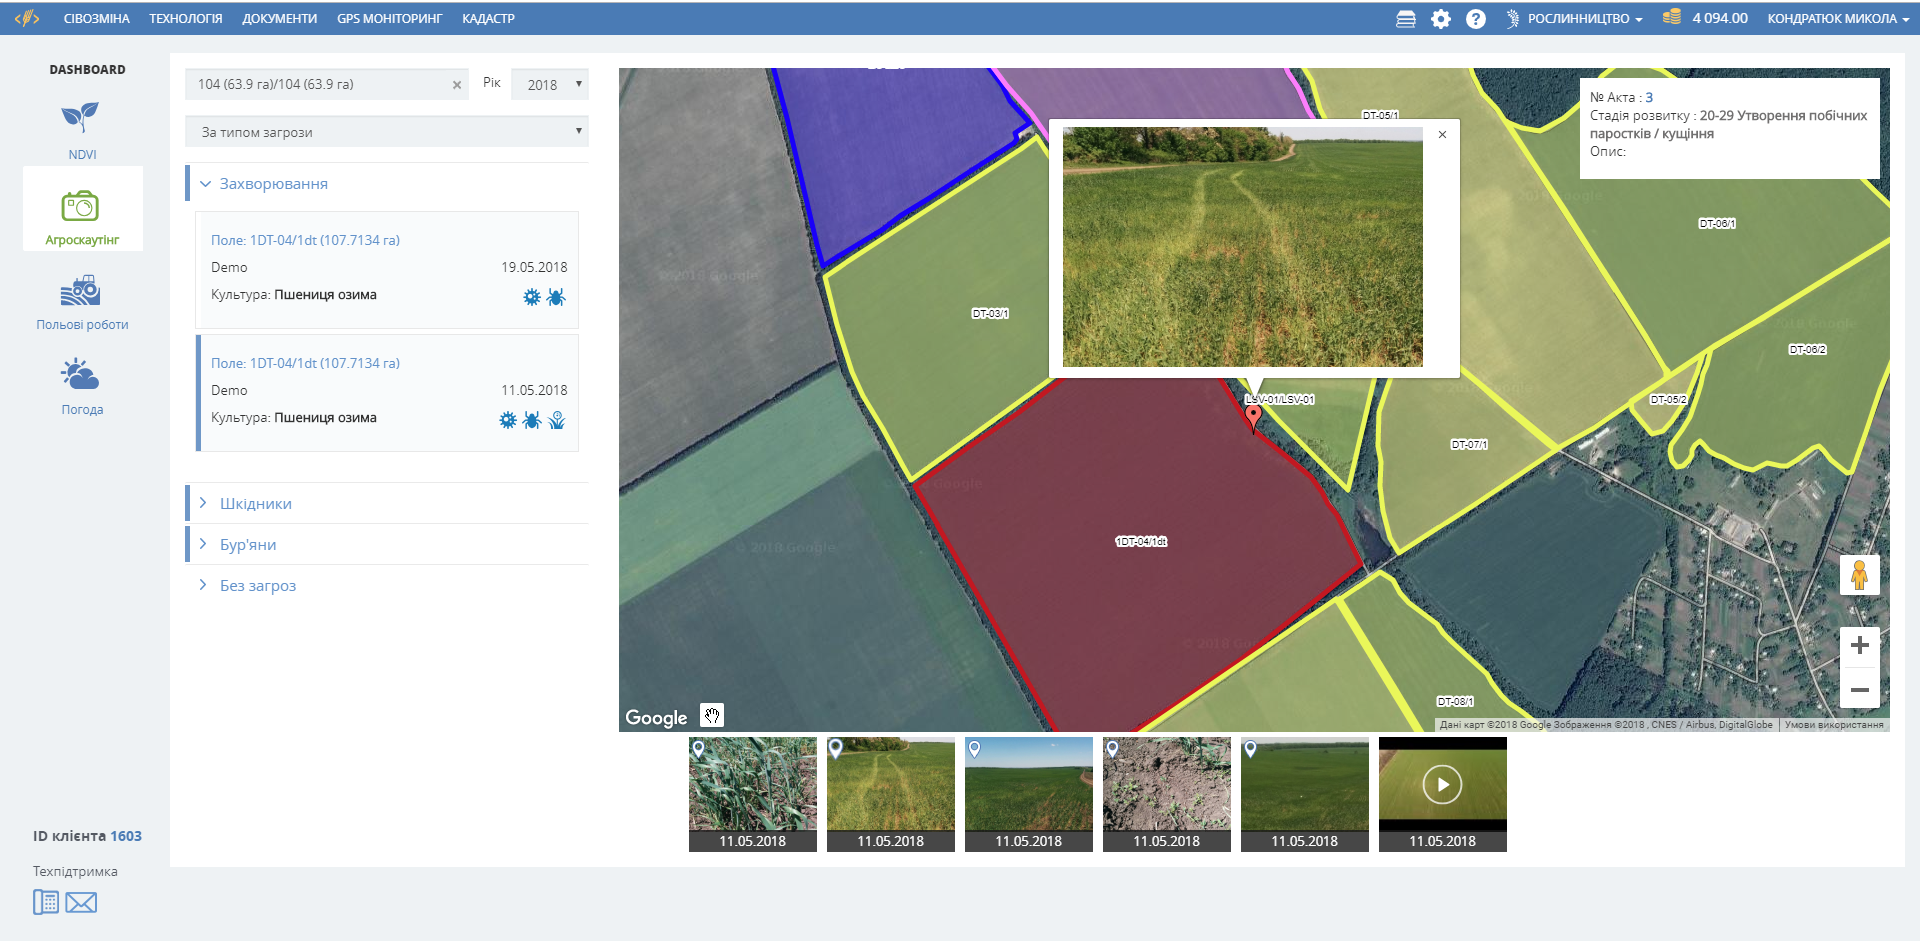1920x941 pixels.
Task: Open the help question mark icon
Action: click(x=1475, y=19)
